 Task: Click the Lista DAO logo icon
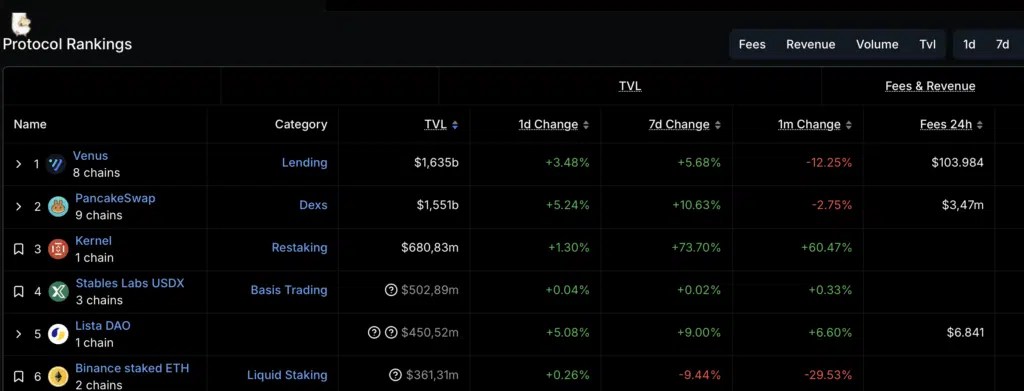coord(58,334)
